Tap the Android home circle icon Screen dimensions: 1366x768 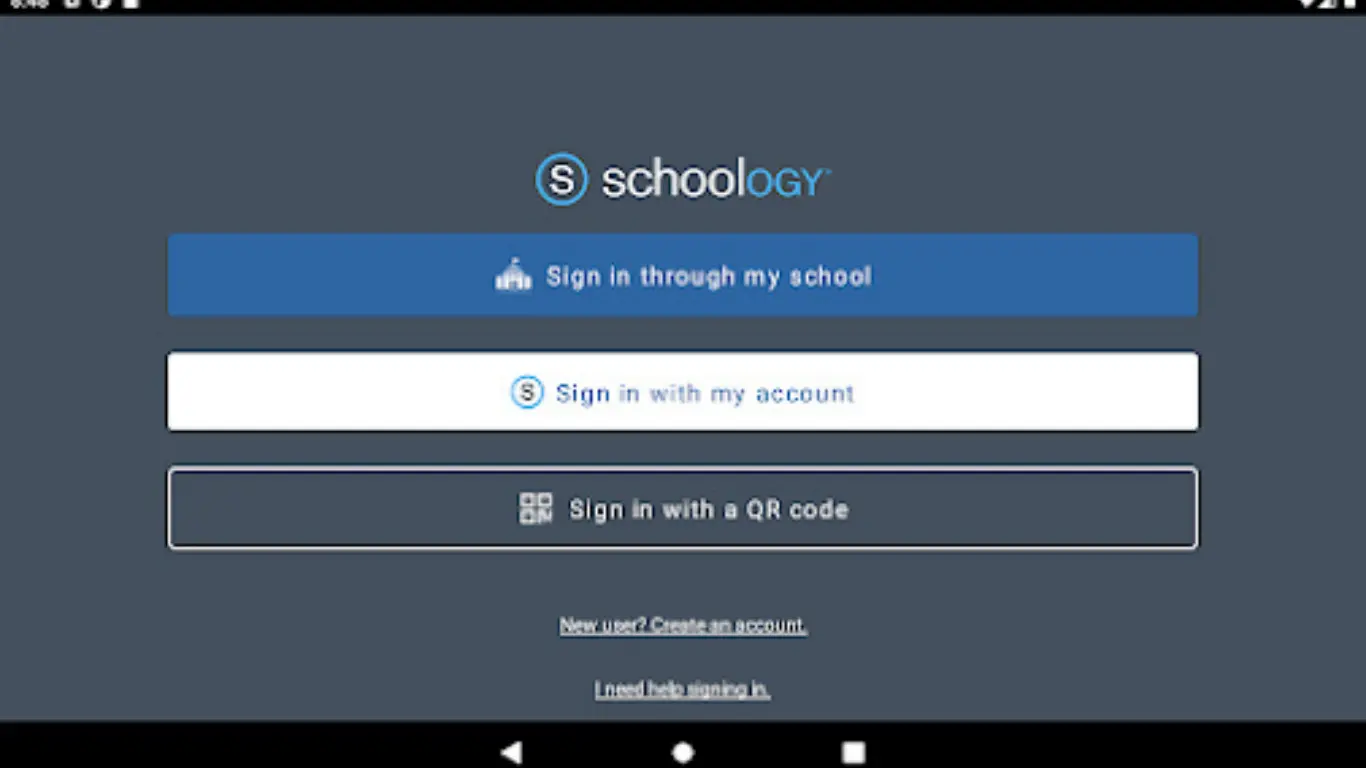[683, 751]
